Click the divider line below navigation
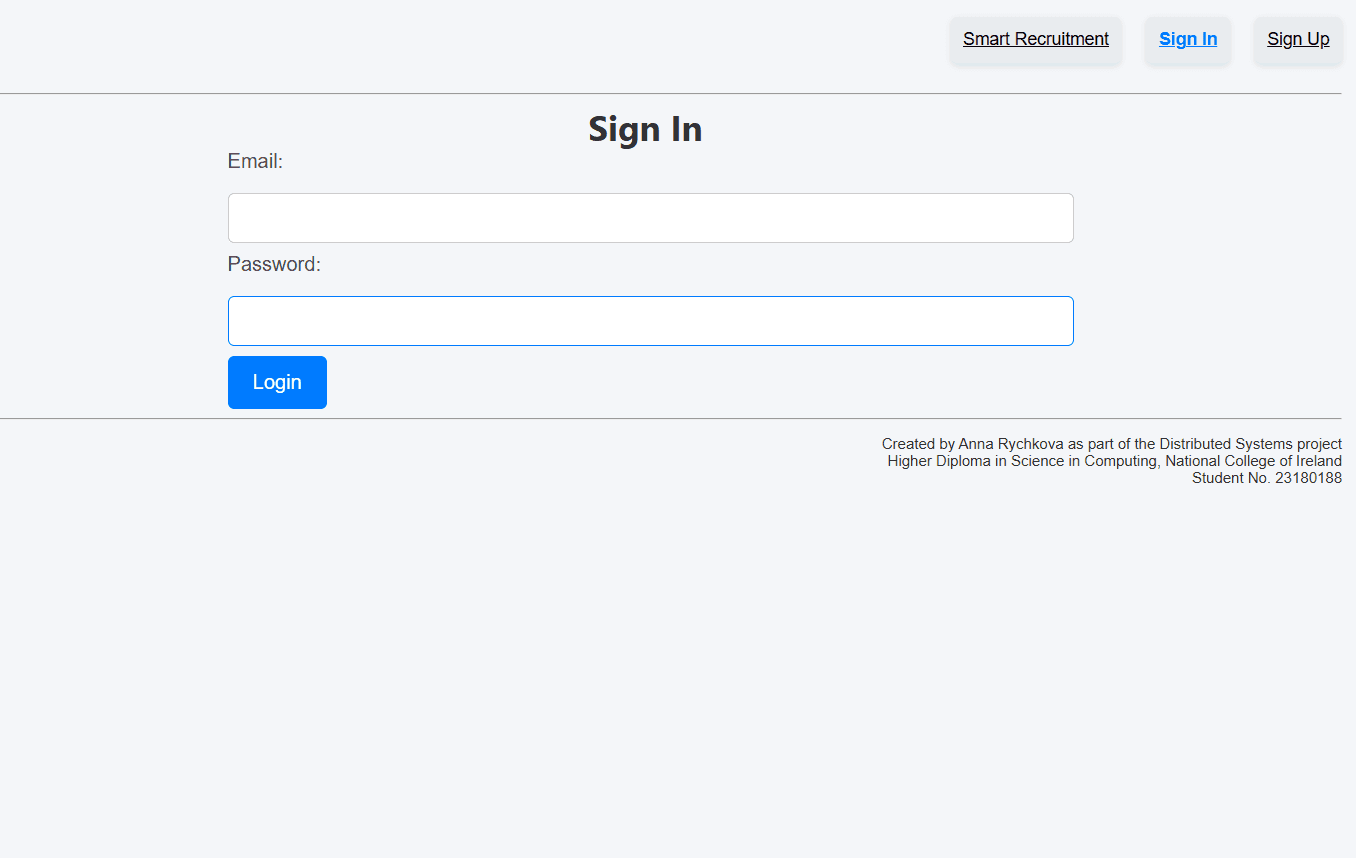The image size is (1356, 858). pyautogui.click(x=670, y=93)
